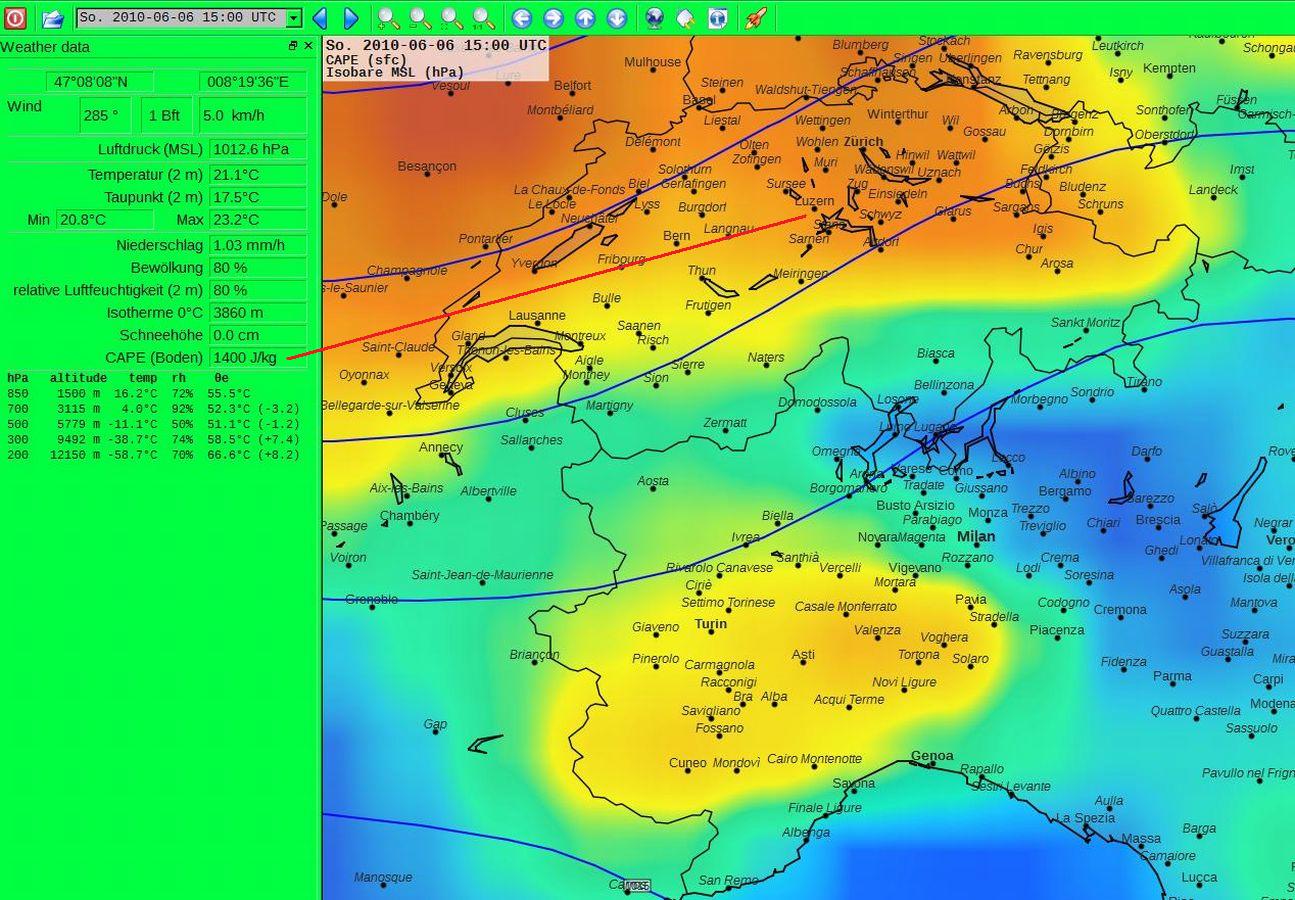1295x900 pixels.
Task: Undock the Weather data panel
Action: tap(293, 46)
